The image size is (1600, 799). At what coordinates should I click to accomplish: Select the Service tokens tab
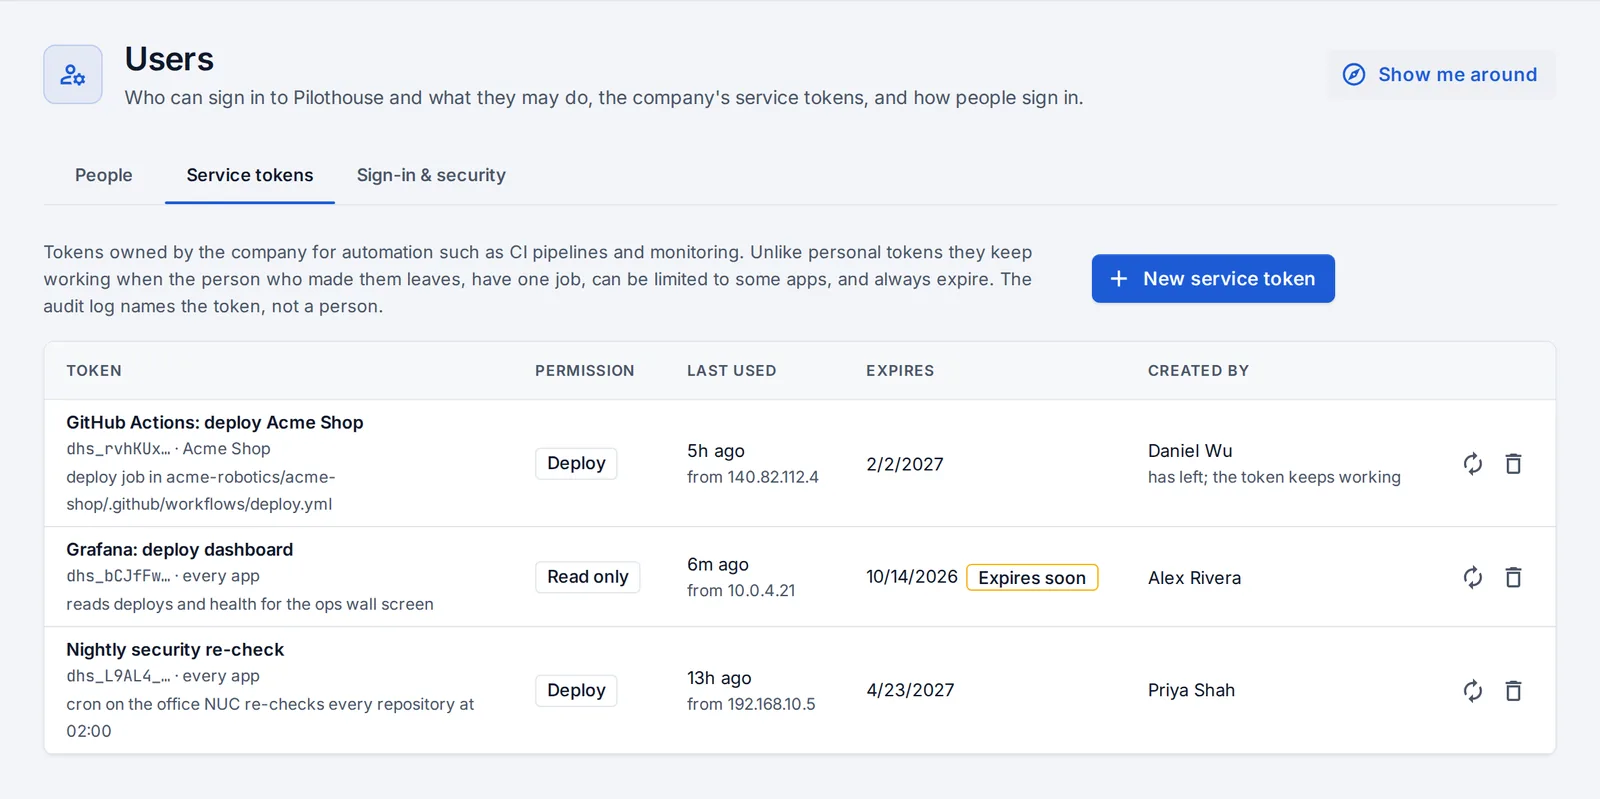pyautogui.click(x=250, y=175)
